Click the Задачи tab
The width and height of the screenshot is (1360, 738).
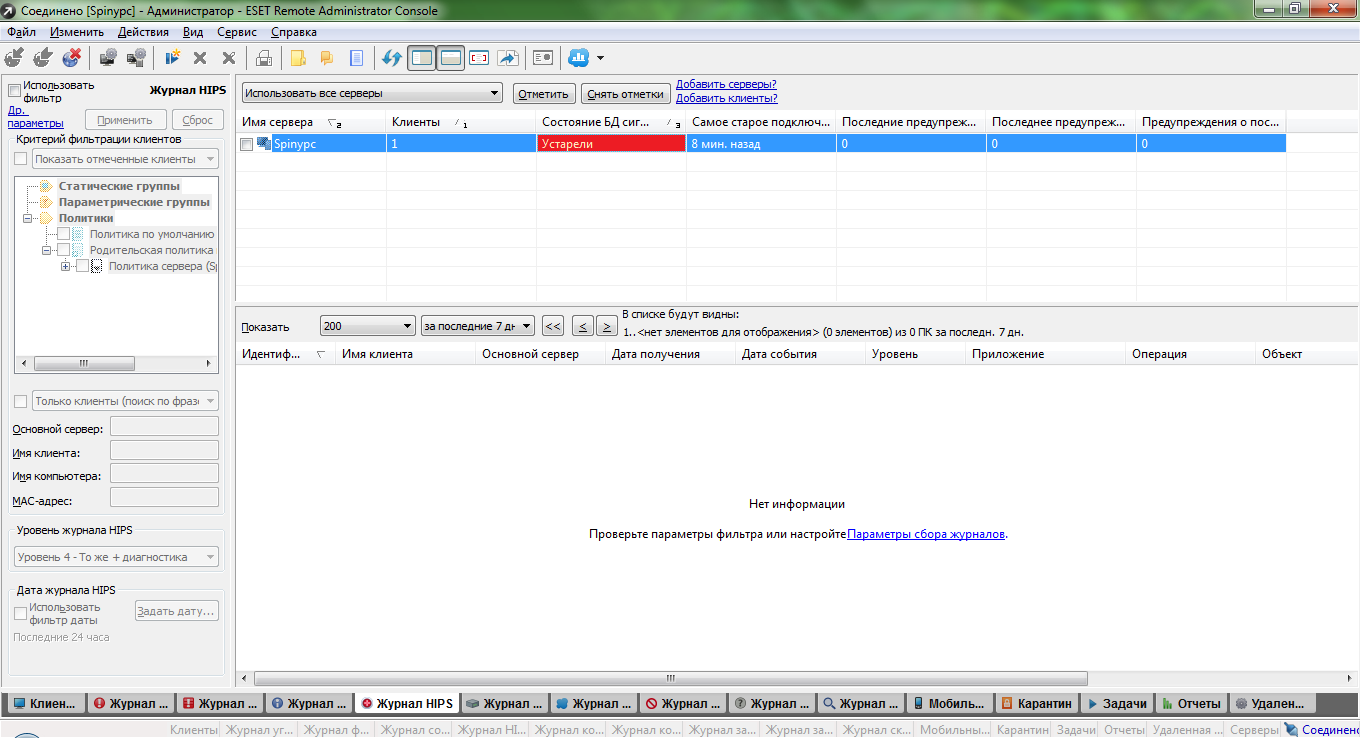click(1118, 703)
